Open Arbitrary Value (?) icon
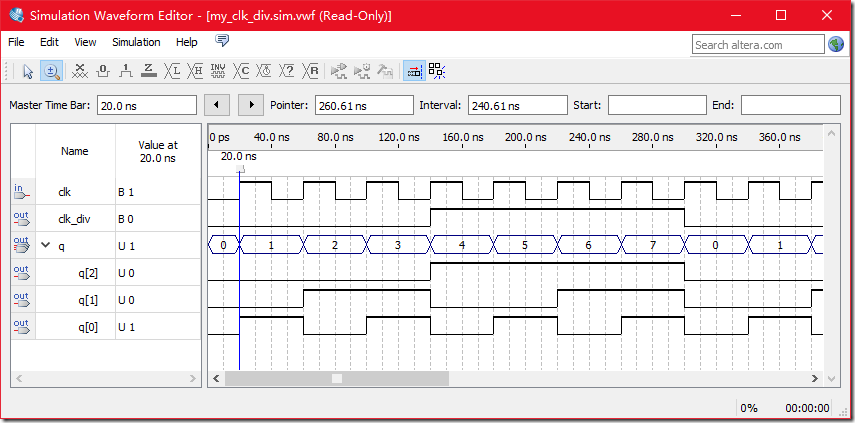The image size is (855, 423). click(287, 71)
